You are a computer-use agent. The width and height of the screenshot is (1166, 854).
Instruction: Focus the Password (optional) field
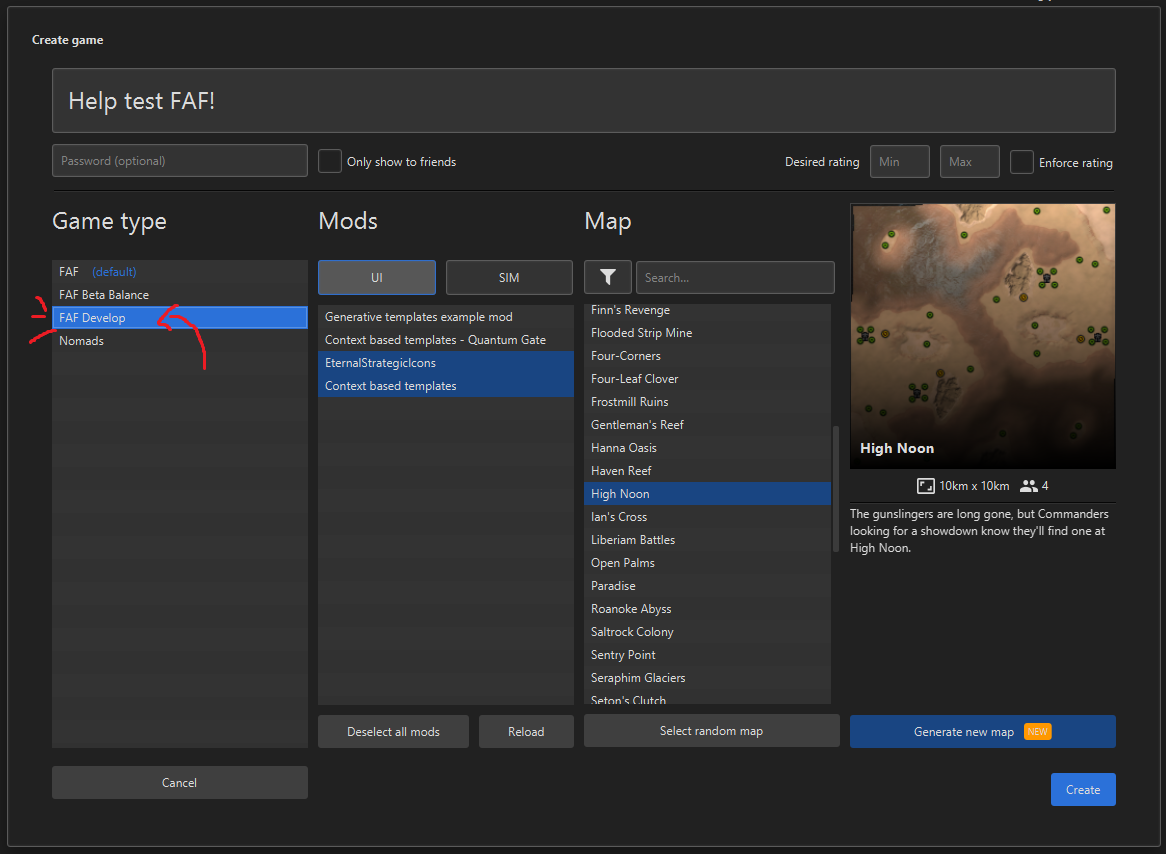180,161
